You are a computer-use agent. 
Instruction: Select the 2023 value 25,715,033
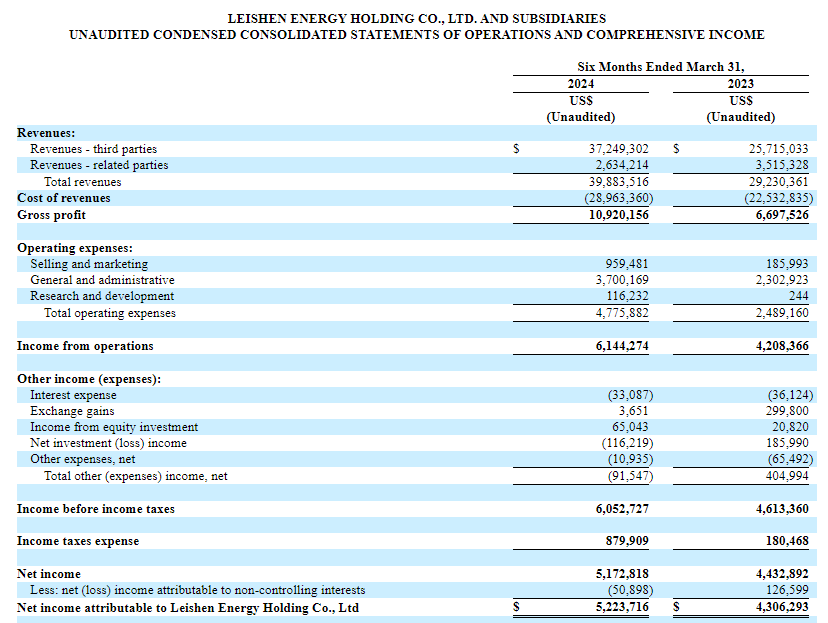tap(778, 149)
